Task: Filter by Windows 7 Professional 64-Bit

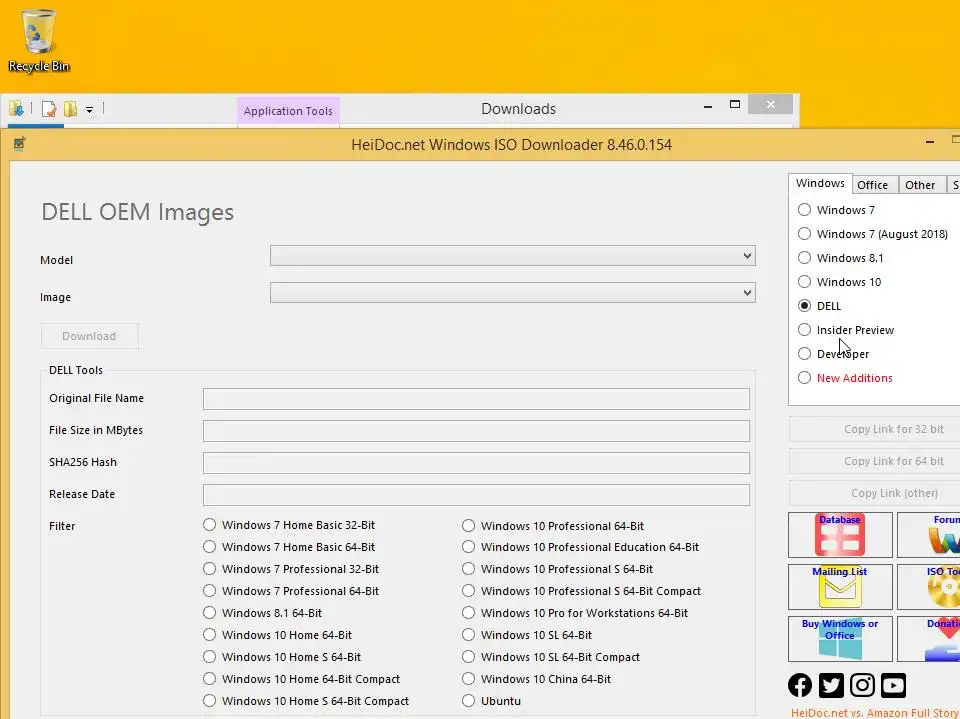Action: click(209, 591)
